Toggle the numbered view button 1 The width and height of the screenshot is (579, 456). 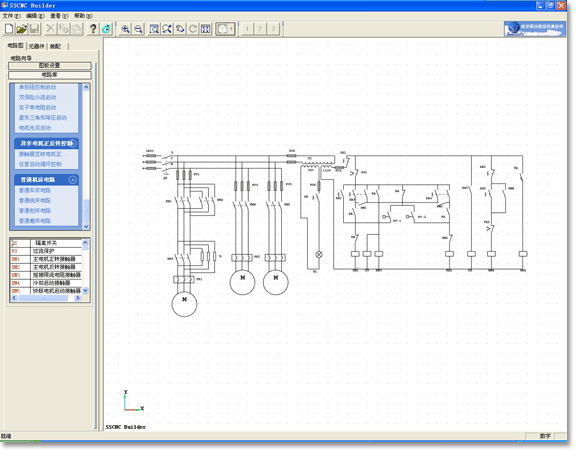247,29
